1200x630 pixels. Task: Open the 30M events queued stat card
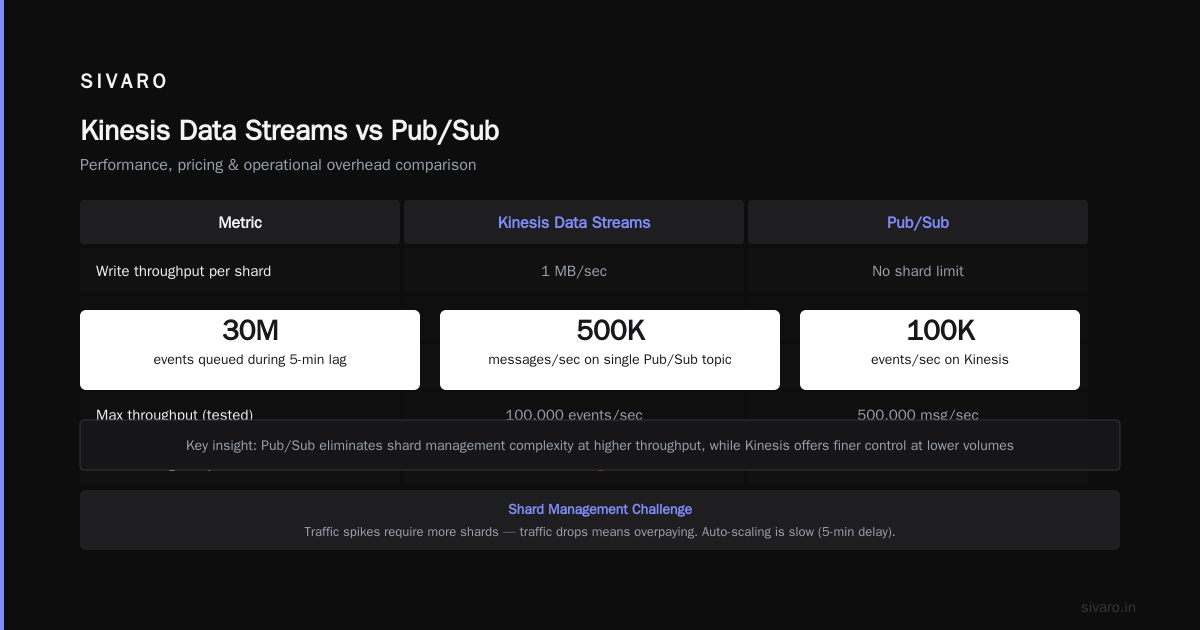pos(250,350)
